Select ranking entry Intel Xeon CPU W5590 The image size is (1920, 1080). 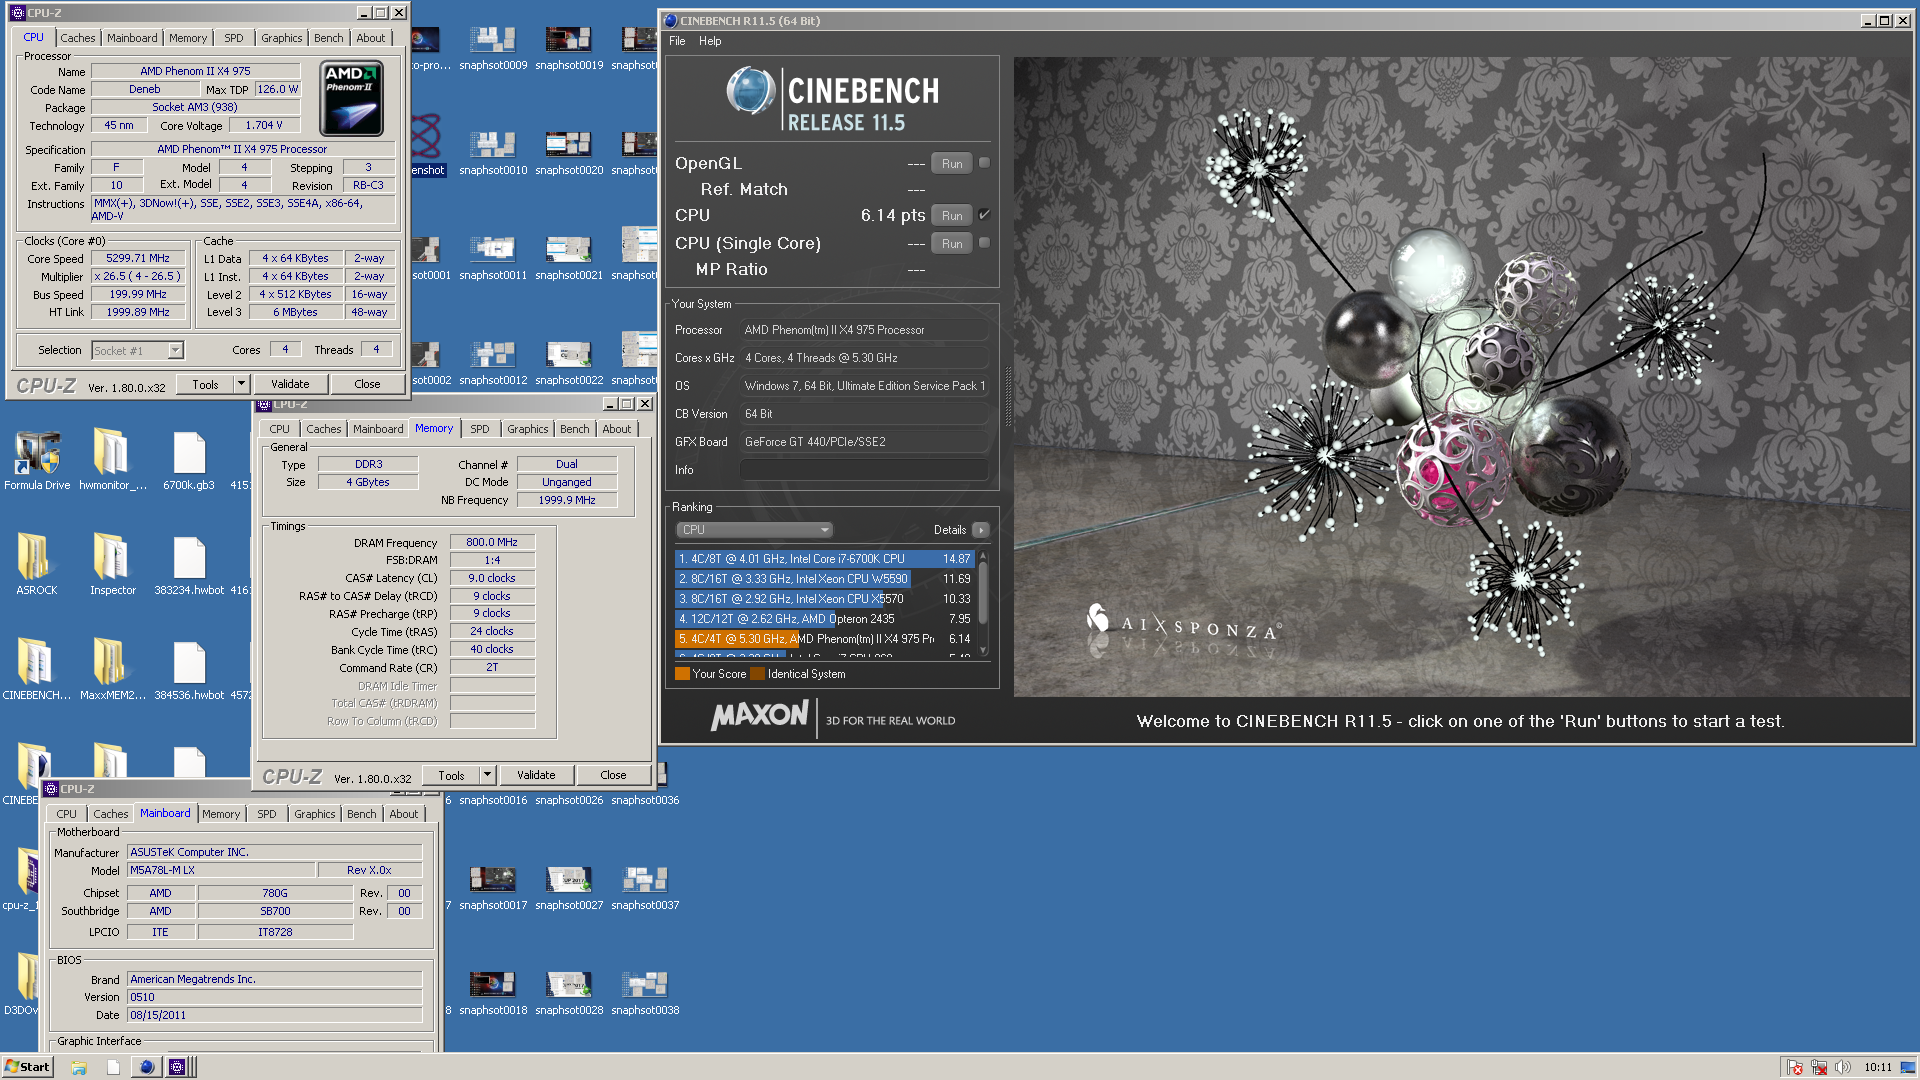pos(824,579)
